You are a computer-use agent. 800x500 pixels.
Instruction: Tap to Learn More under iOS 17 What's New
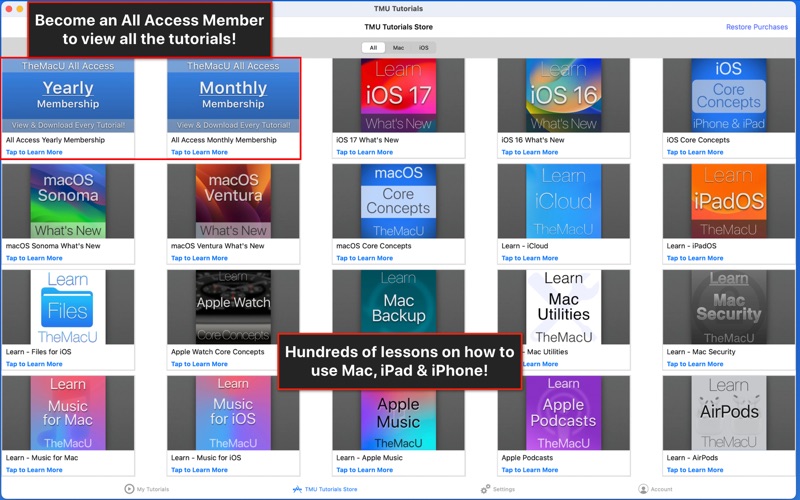(365, 152)
